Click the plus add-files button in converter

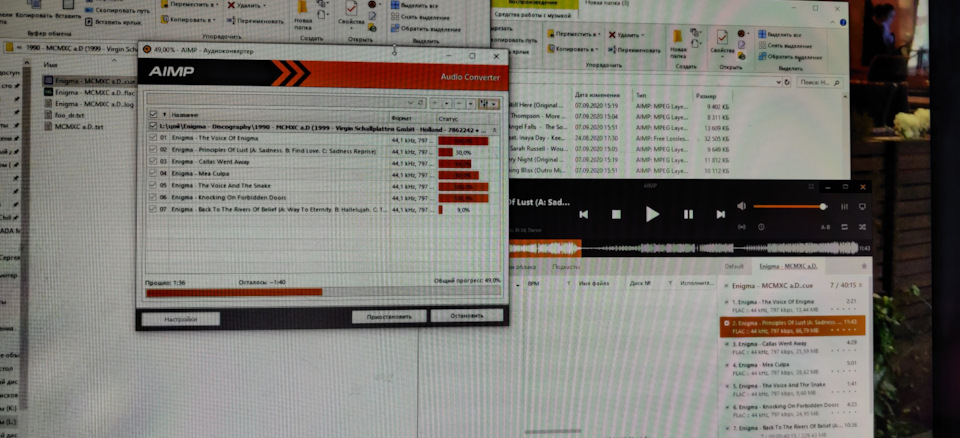click(x=435, y=104)
